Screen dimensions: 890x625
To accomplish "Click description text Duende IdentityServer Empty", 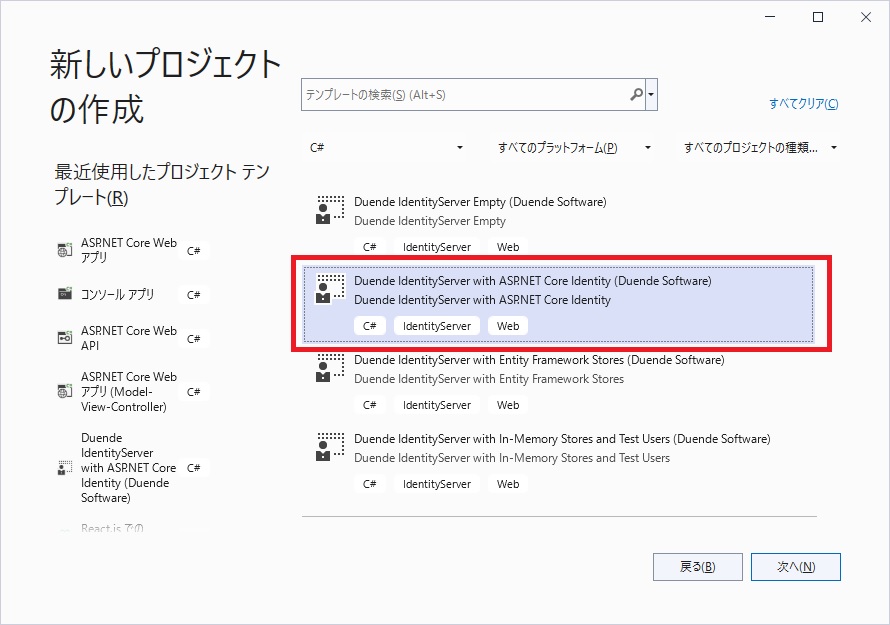I will tap(430, 221).
